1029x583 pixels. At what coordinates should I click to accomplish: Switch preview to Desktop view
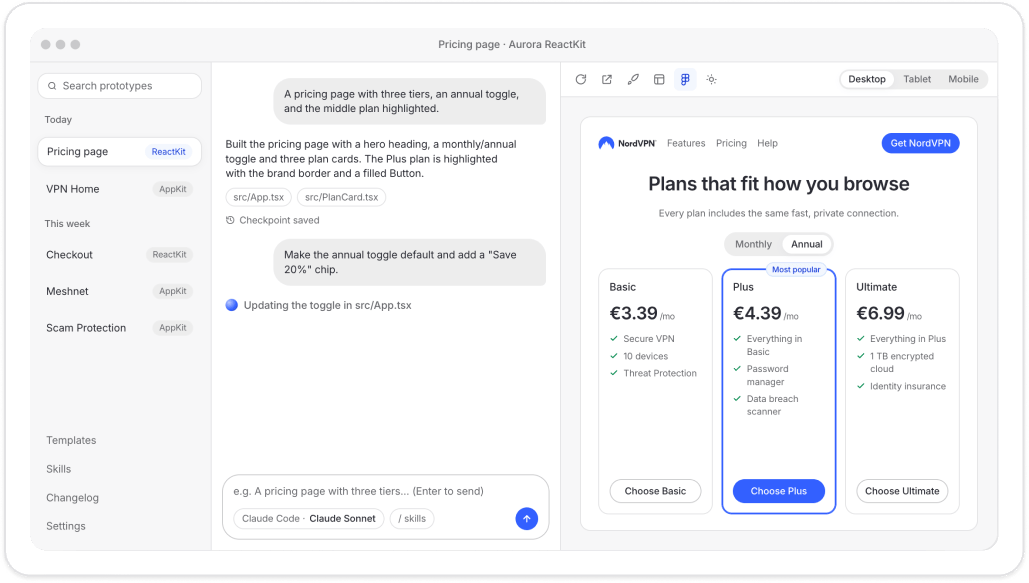tap(867, 79)
